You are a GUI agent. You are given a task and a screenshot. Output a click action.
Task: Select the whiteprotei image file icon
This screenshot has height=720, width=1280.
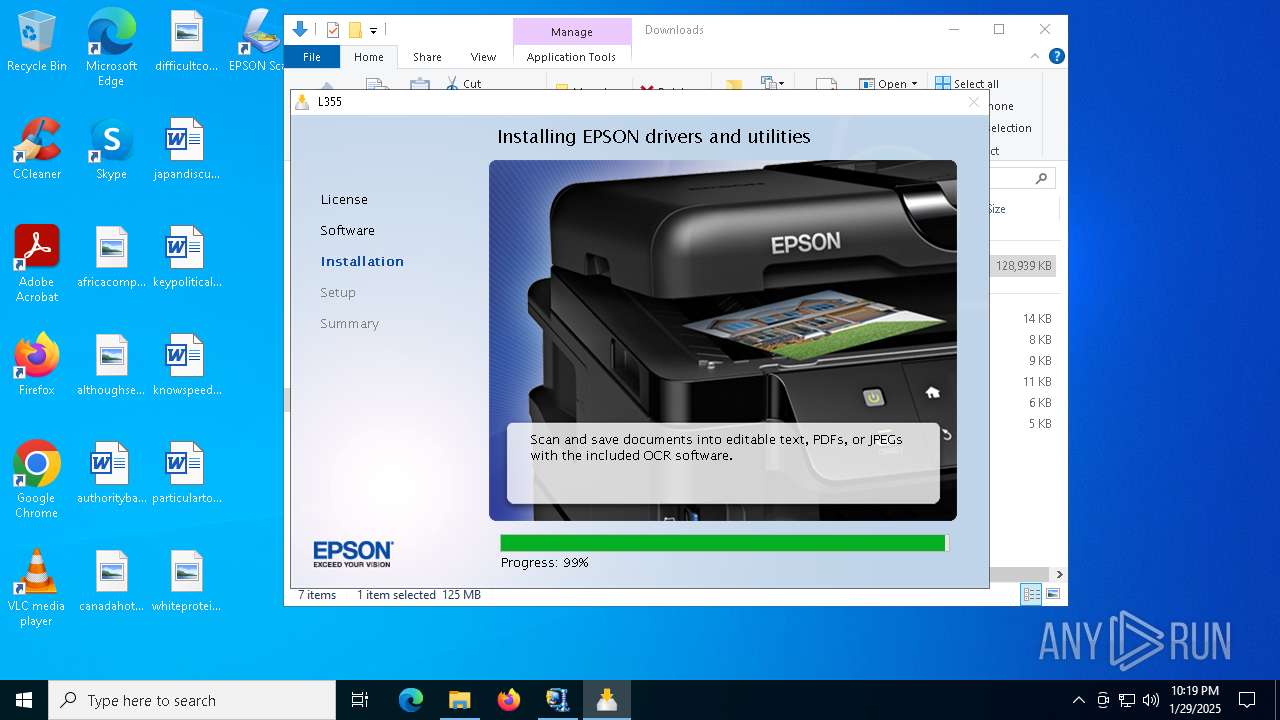[x=186, y=581]
